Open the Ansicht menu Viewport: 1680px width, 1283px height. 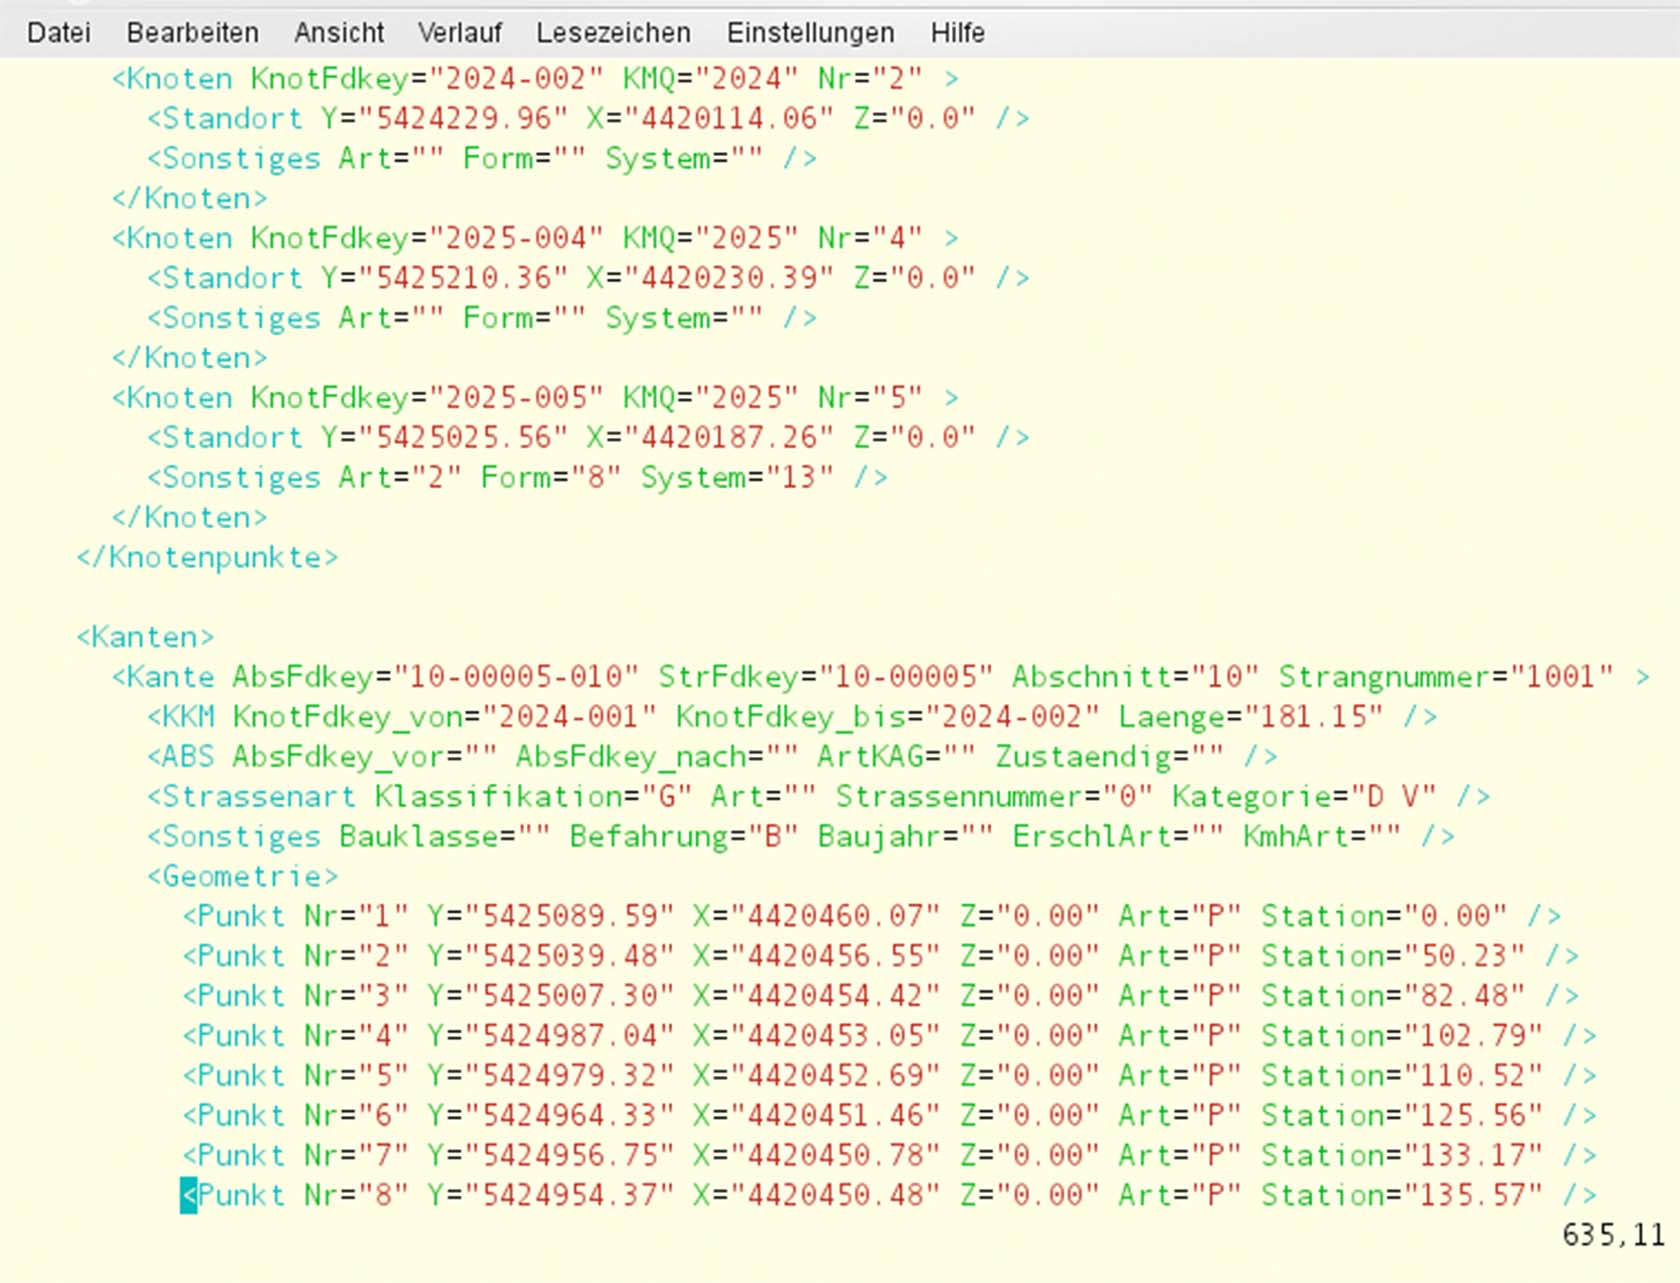tap(338, 33)
